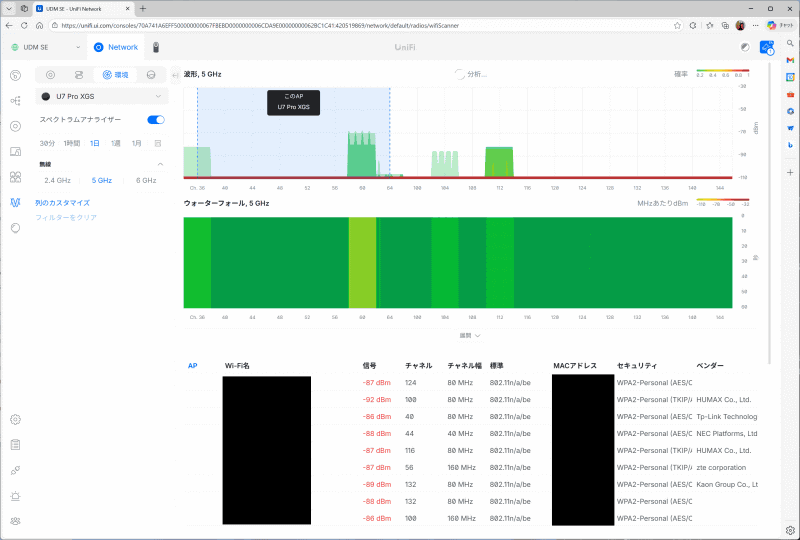Click 列のカスタマイズ link
This screenshot has height=540, width=800.
click(x=62, y=203)
